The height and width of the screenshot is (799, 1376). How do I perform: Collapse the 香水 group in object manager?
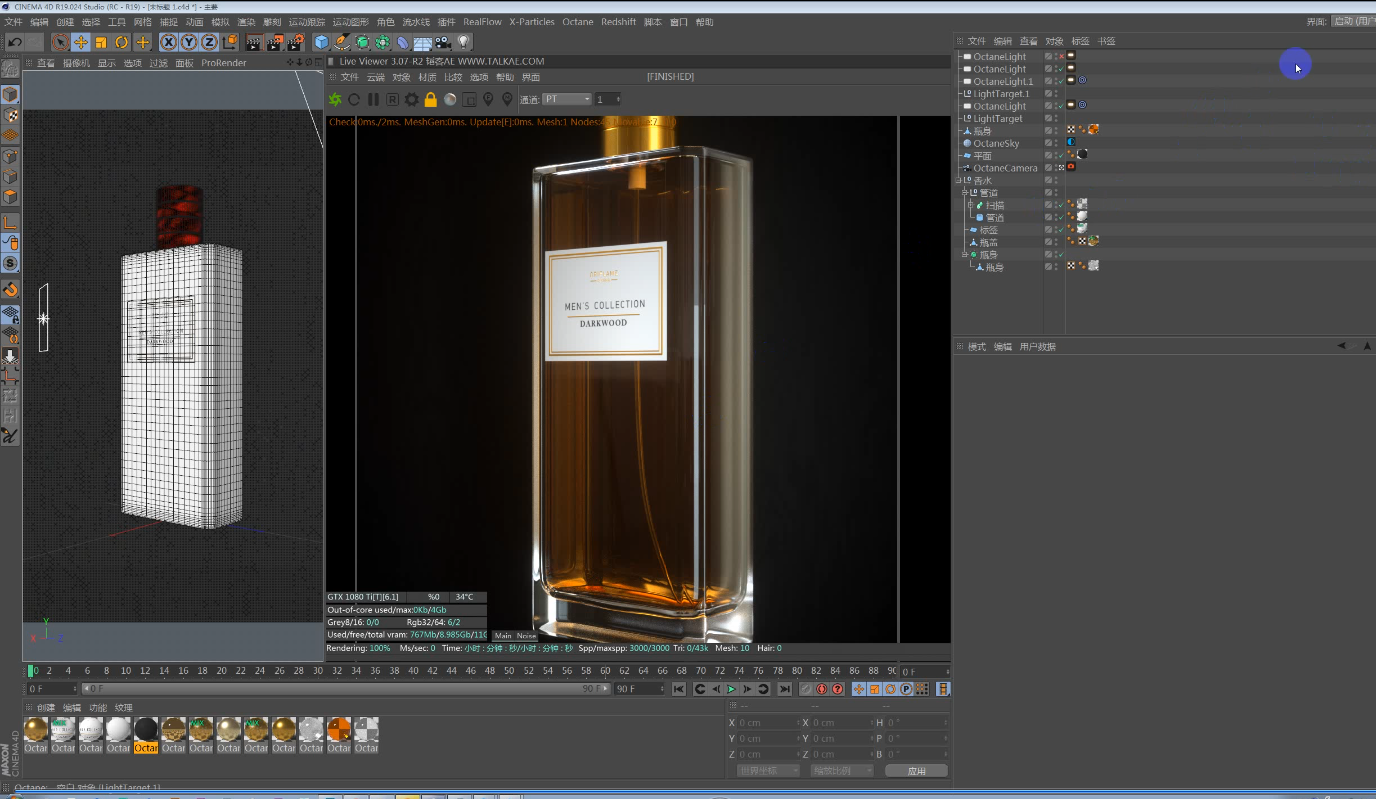pos(960,180)
